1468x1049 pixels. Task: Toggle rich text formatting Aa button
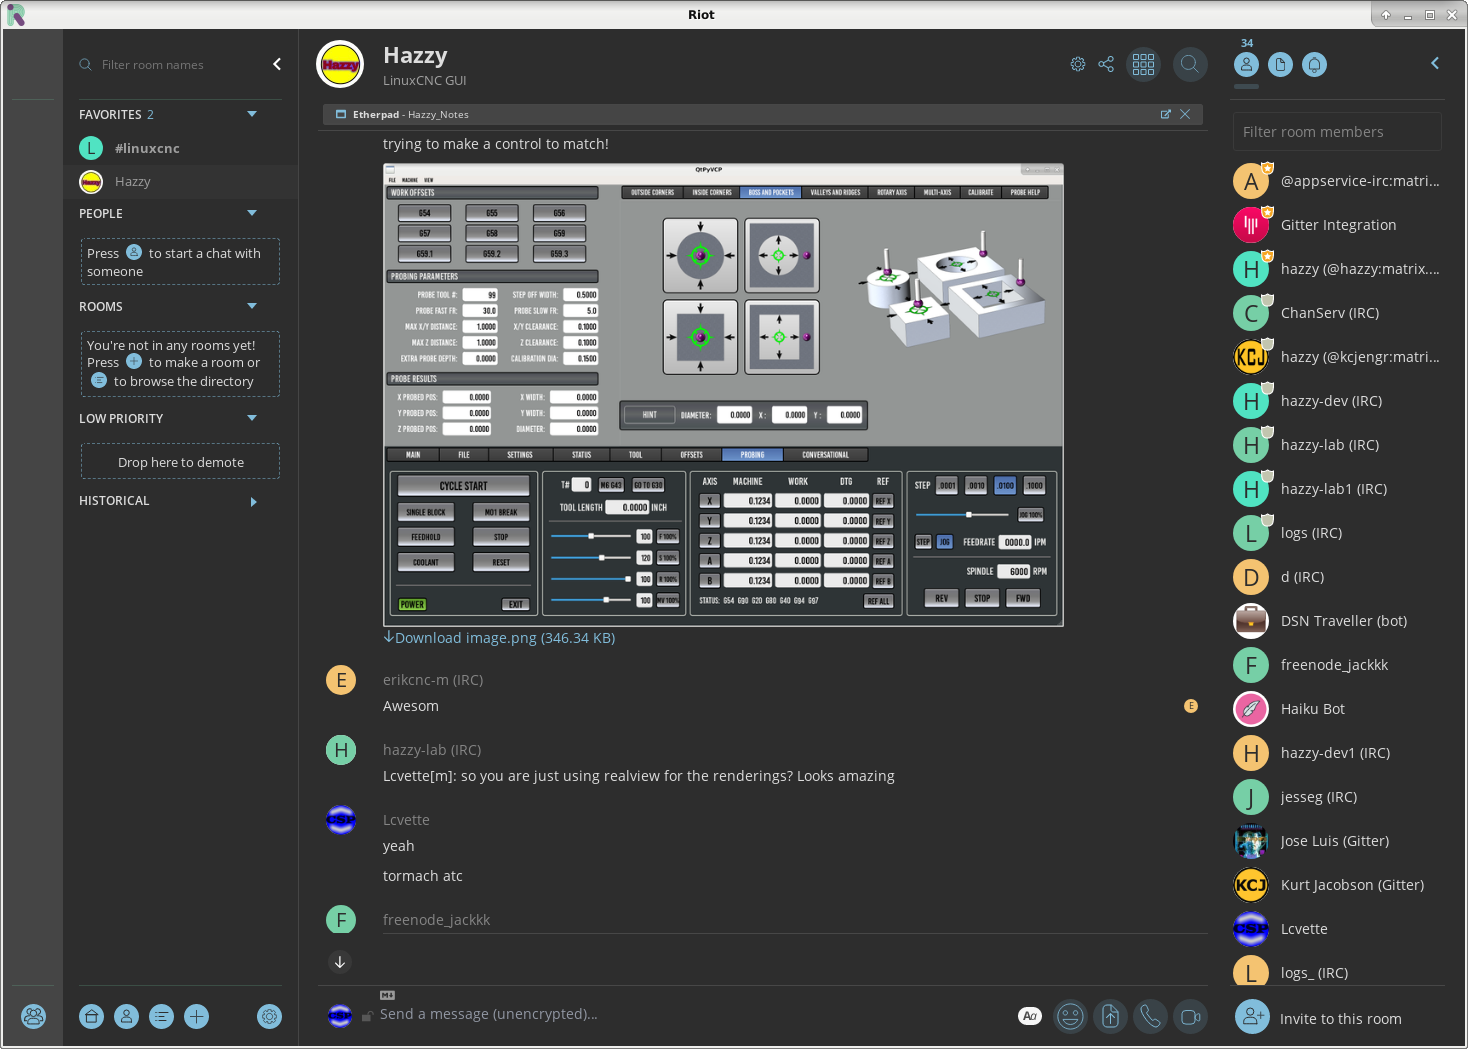click(x=1030, y=1016)
